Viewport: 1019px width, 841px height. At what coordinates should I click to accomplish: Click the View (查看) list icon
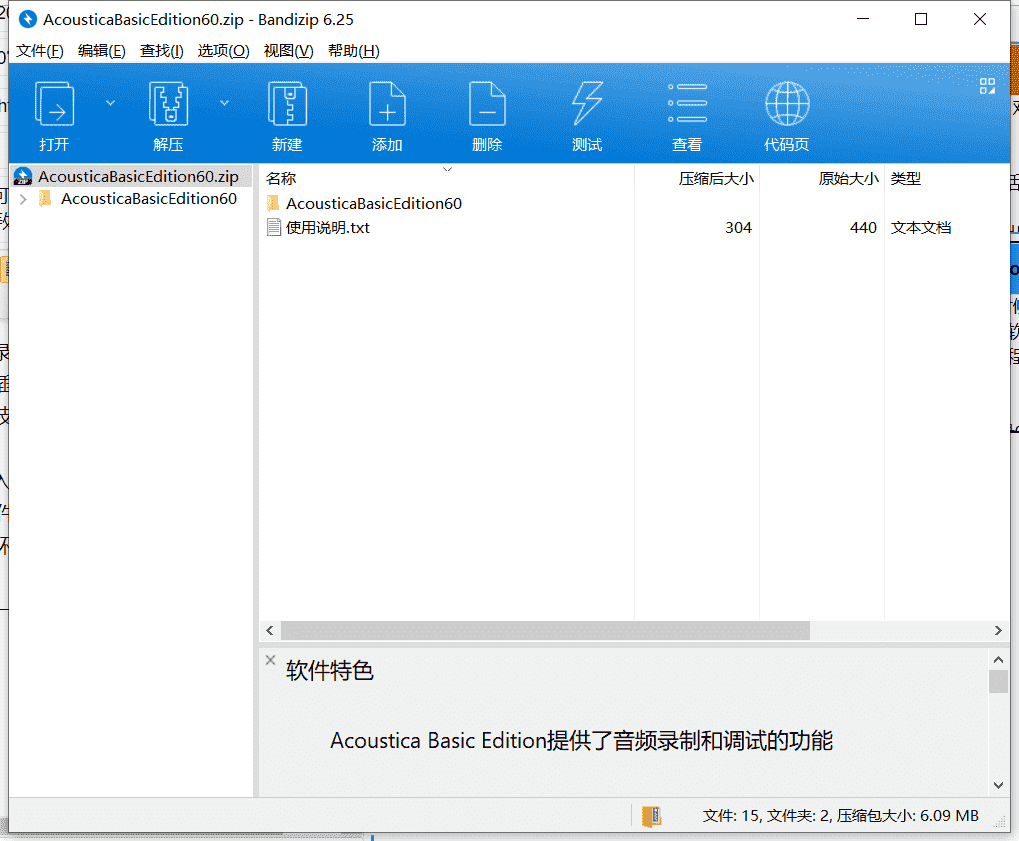click(x=687, y=103)
